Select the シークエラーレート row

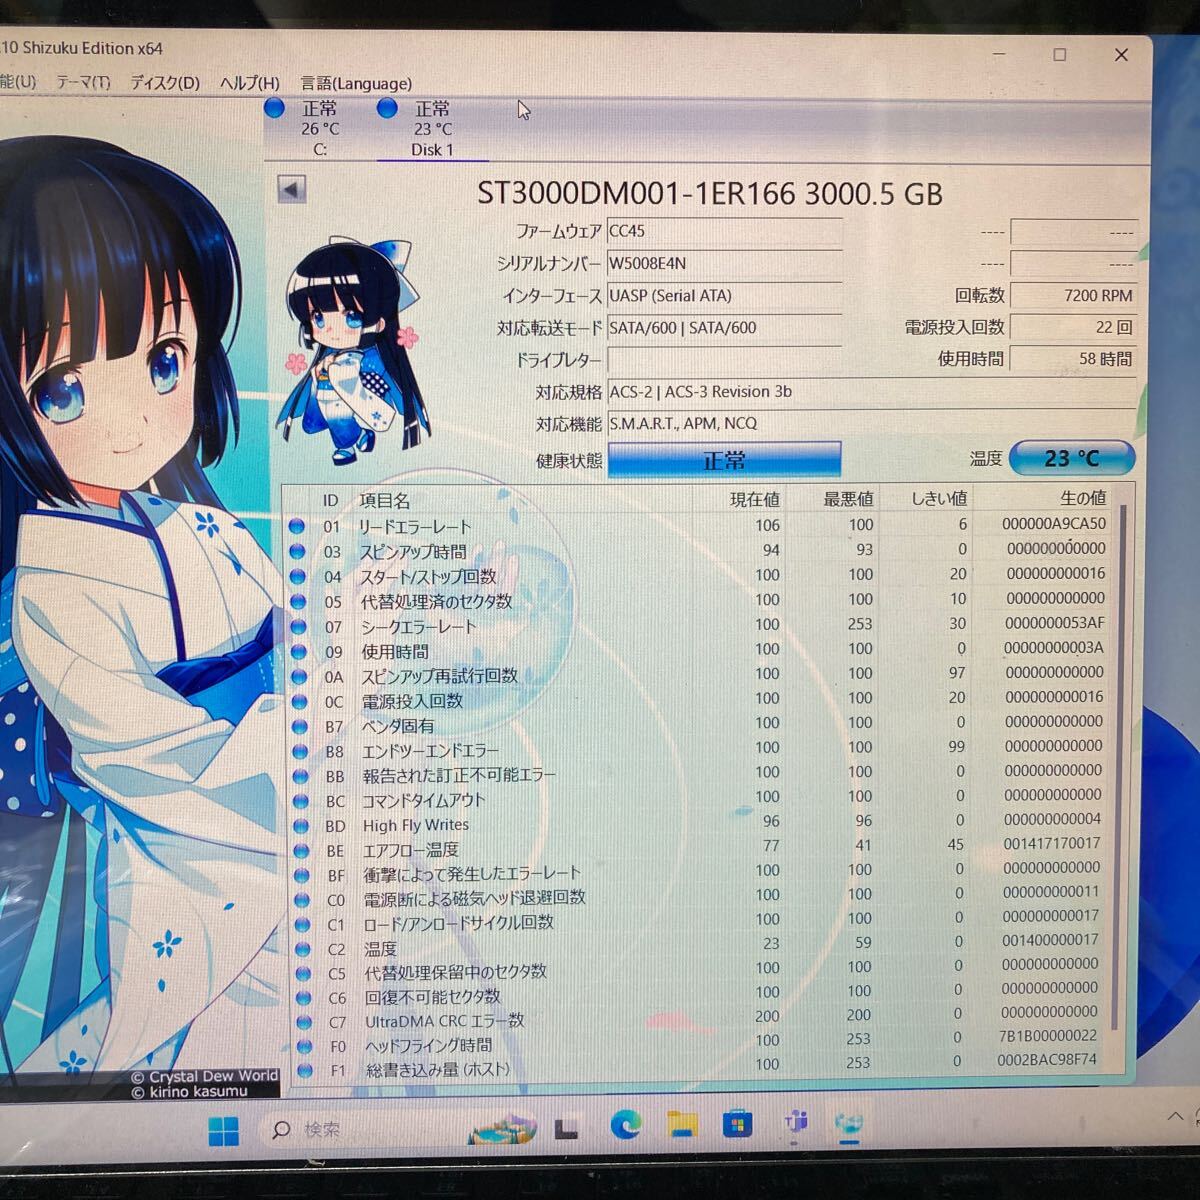(x=698, y=626)
